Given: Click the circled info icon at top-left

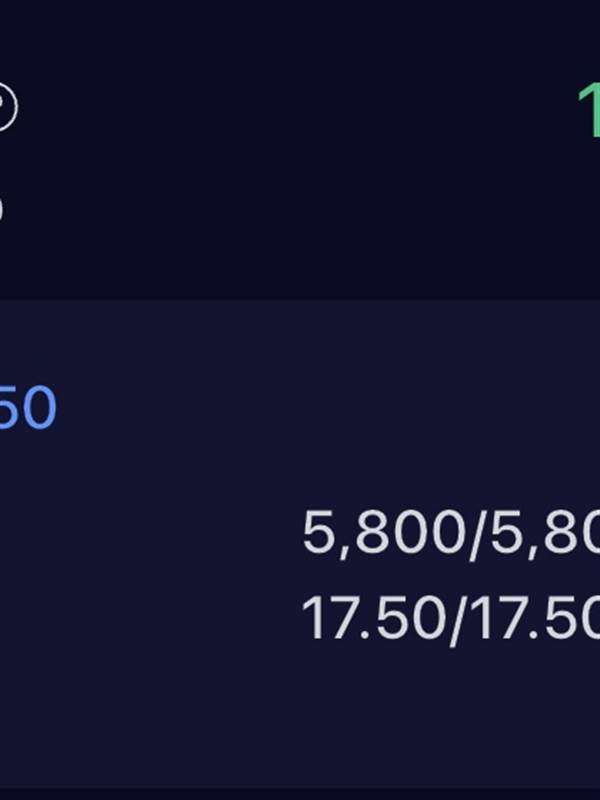Looking at the screenshot, I should pyautogui.click(x=5, y=107).
